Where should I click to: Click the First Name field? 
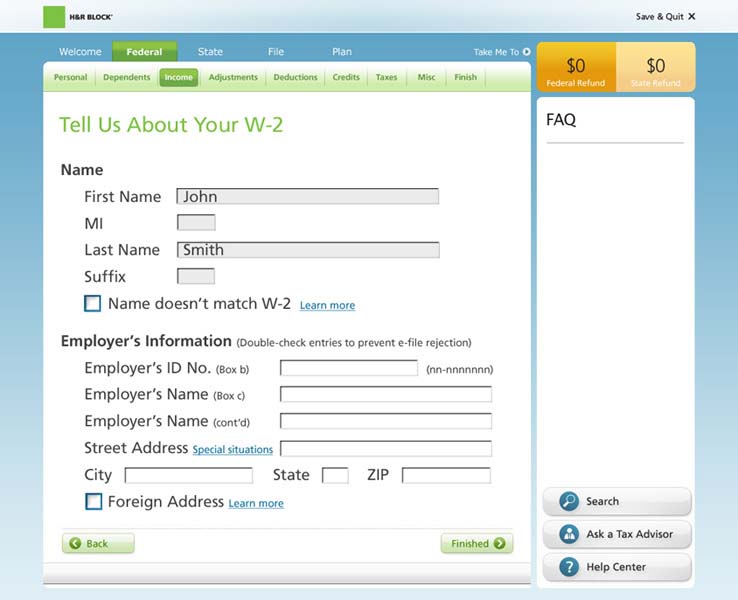pos(308,196)
